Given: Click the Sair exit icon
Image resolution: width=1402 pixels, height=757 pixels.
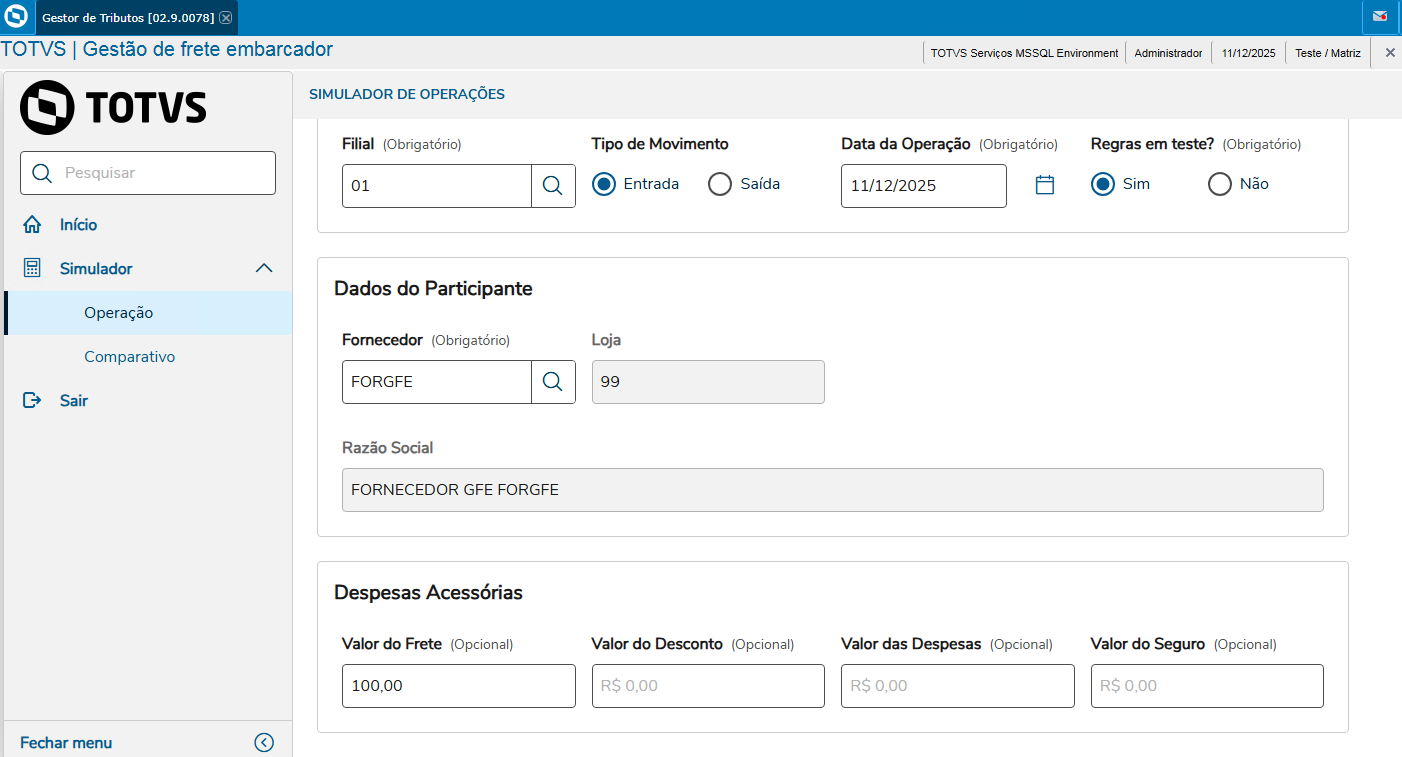Looking at the screenshot, I should (x=32, y=401).
